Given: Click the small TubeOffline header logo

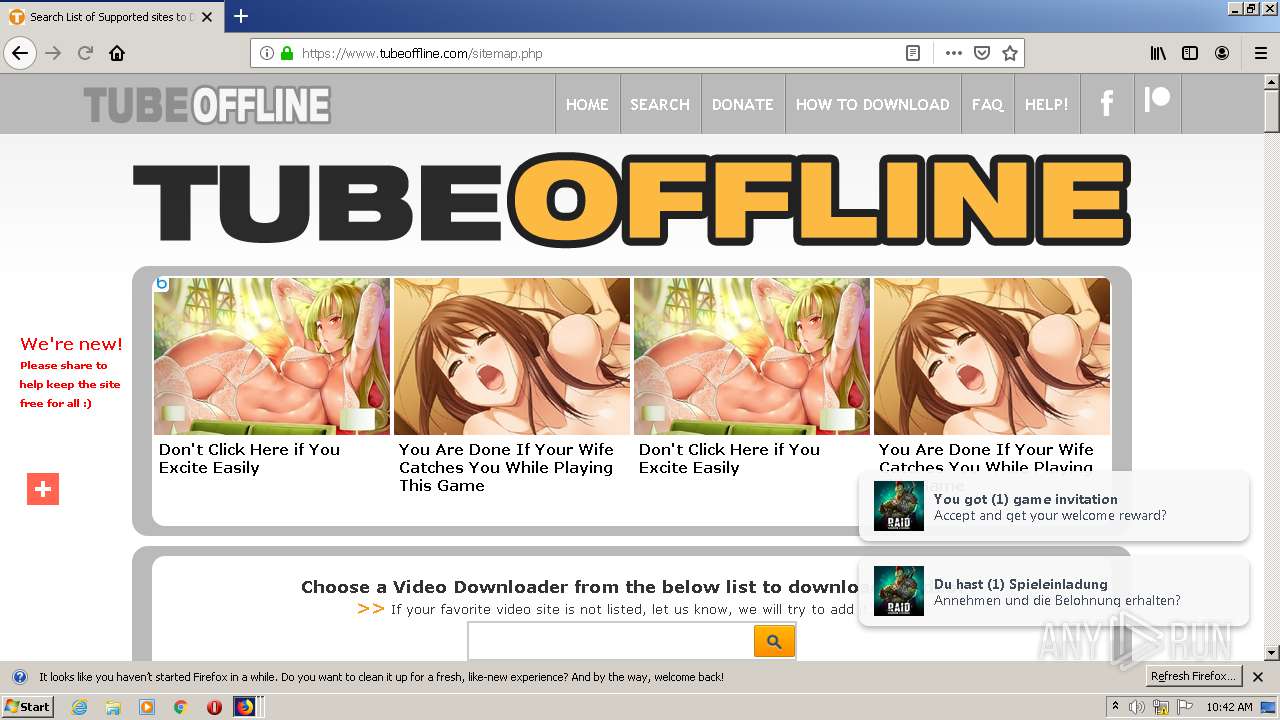Looking at the screenshot, I should point(207,105).
